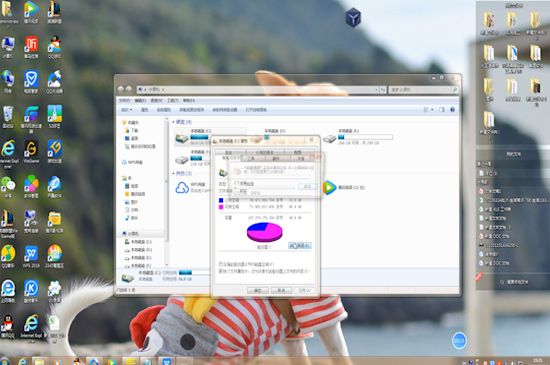The height and width of the screenshot is (365, 550).
Task: Toggle the compress this drive checkbox
Action: pyautogui.click(x=221, y=264)
